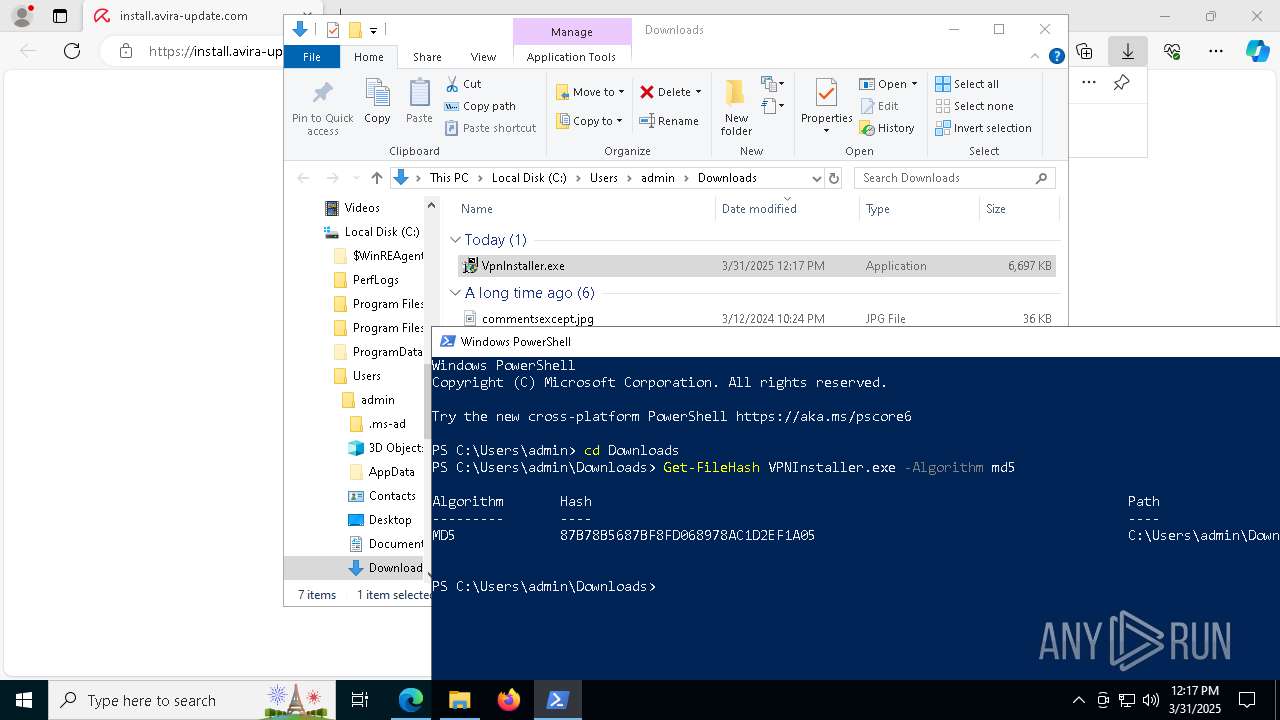Open File Explorer taskbar icon
1280x720 pixels.
(459, 700)
